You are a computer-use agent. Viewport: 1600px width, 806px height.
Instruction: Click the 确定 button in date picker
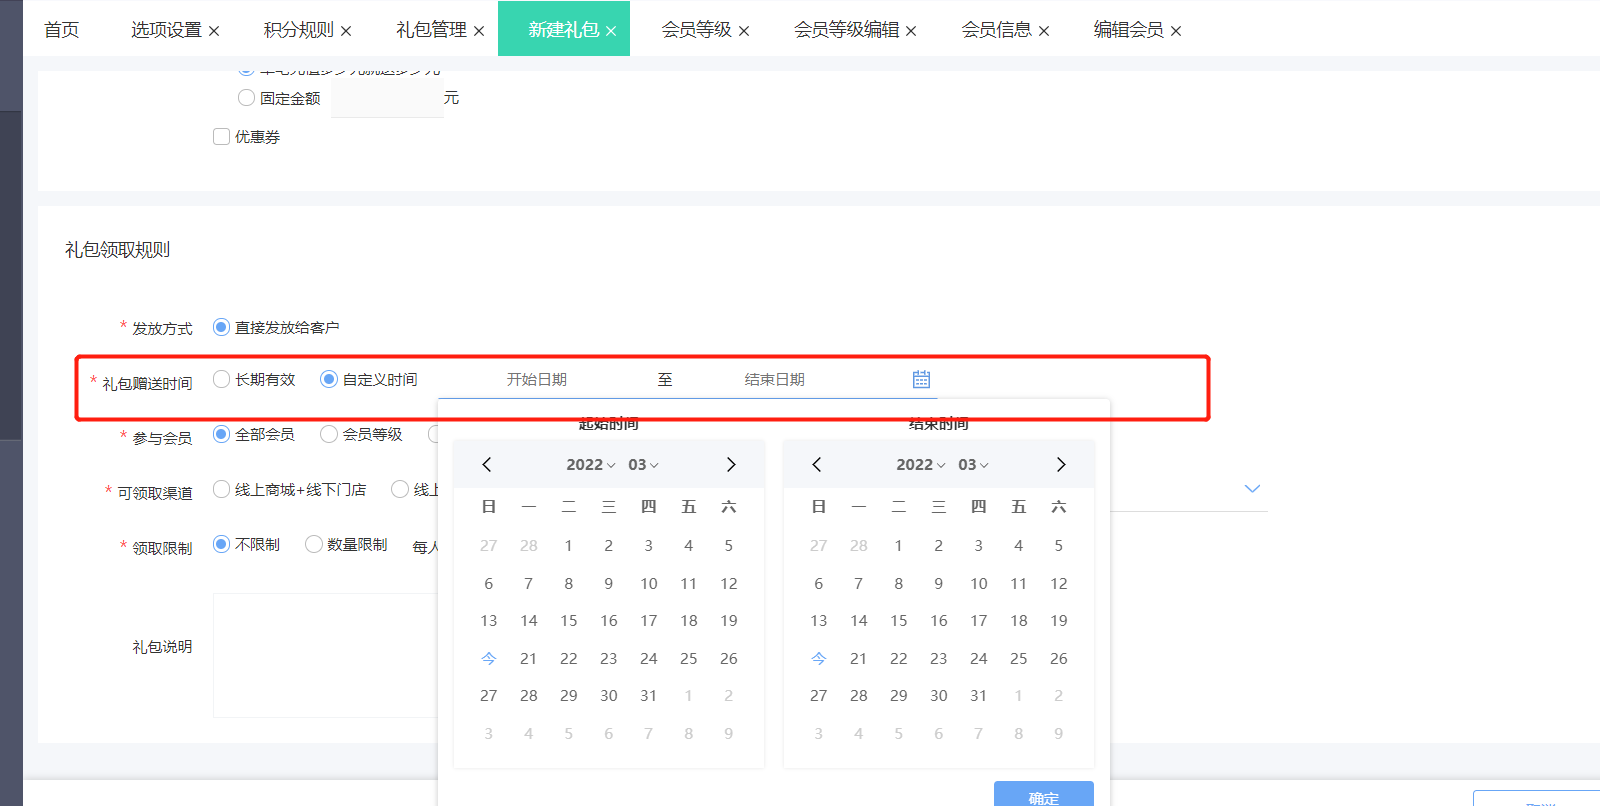(x=1043, y=796)
